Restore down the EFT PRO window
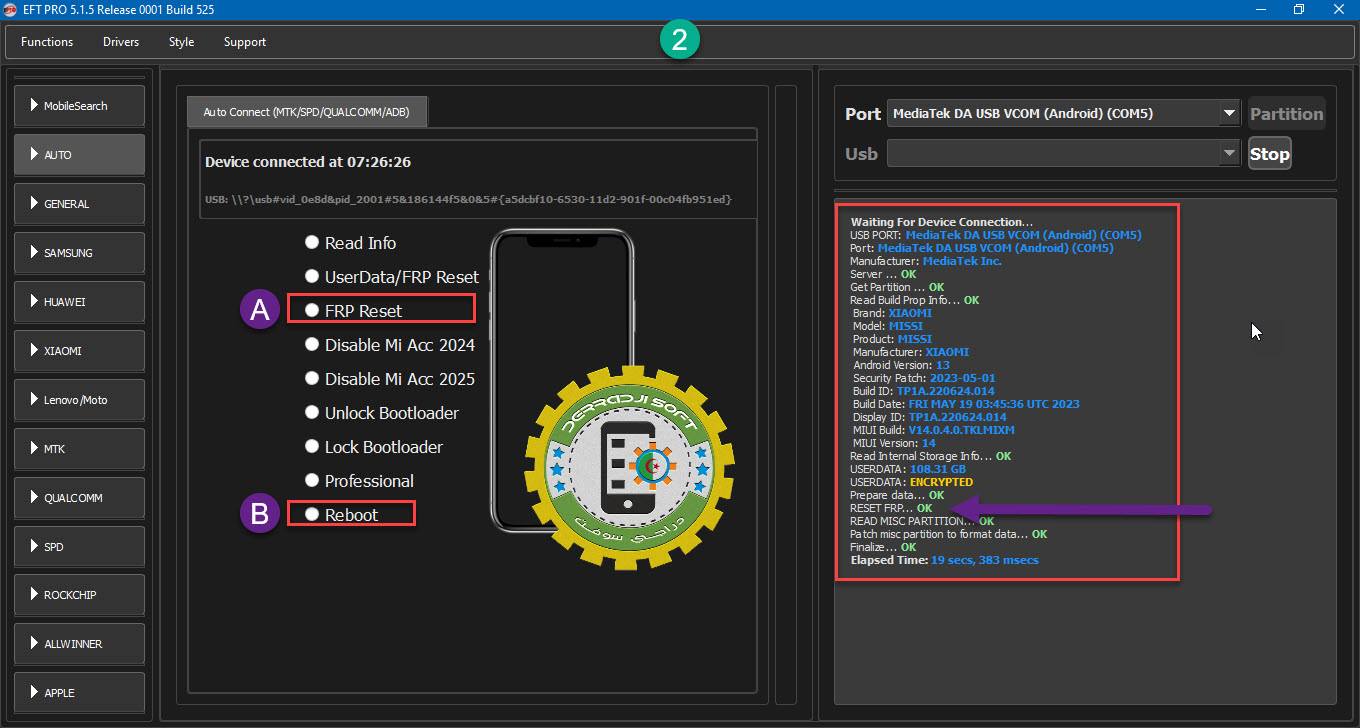 [x=1298, y=10]
